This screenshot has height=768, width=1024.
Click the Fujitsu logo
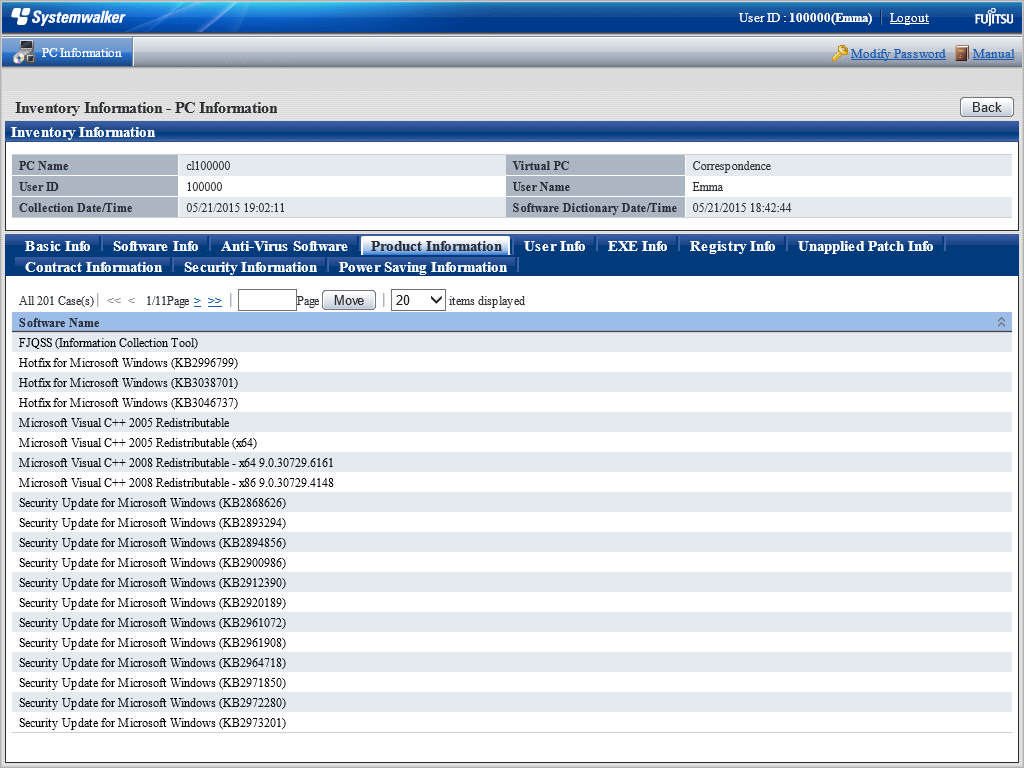993,18
